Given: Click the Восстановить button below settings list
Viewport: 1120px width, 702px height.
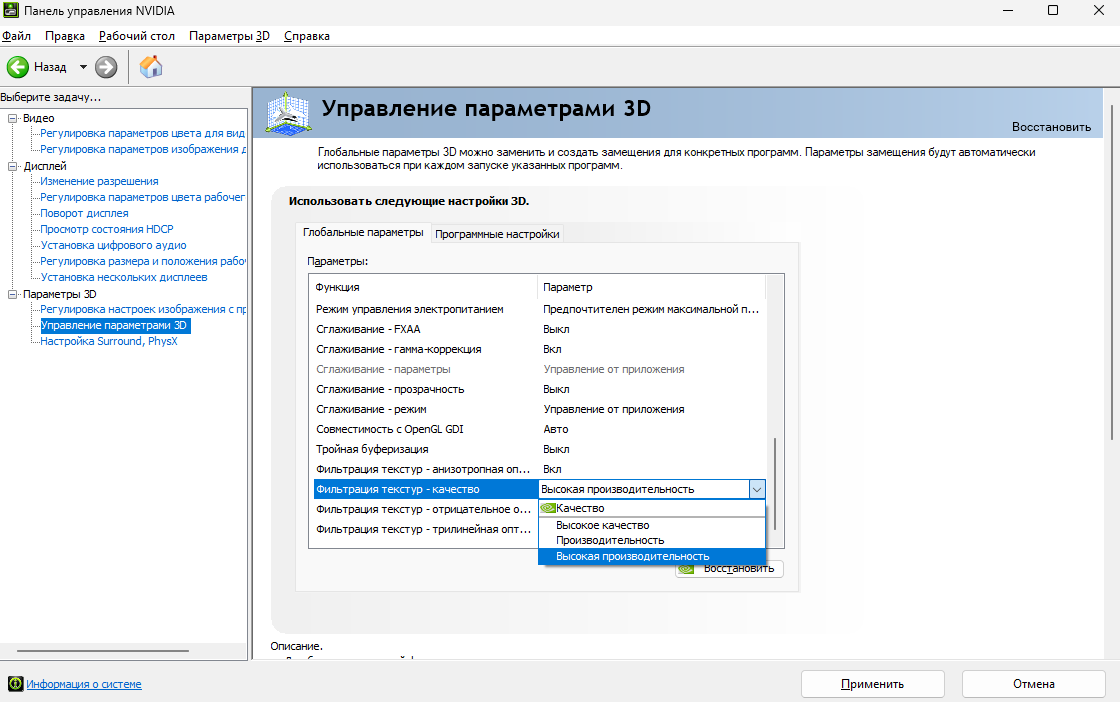Looking at the screenshot, I should pos(729,568).
